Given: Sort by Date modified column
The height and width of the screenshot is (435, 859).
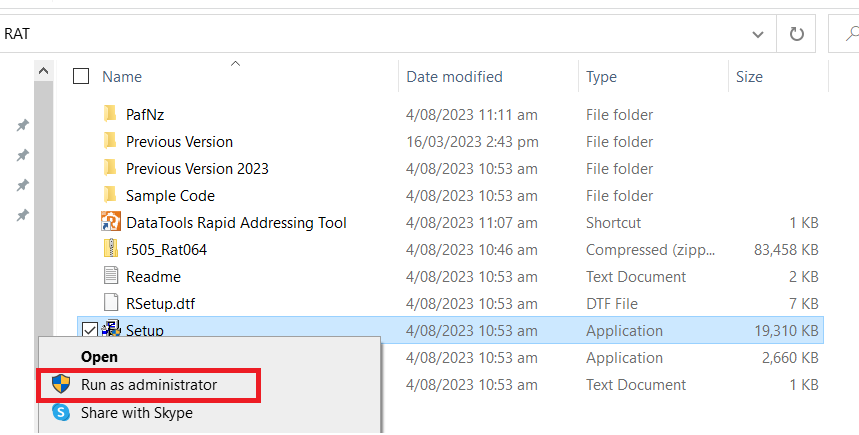Looking at the screenshot, I should click(454, 76).
